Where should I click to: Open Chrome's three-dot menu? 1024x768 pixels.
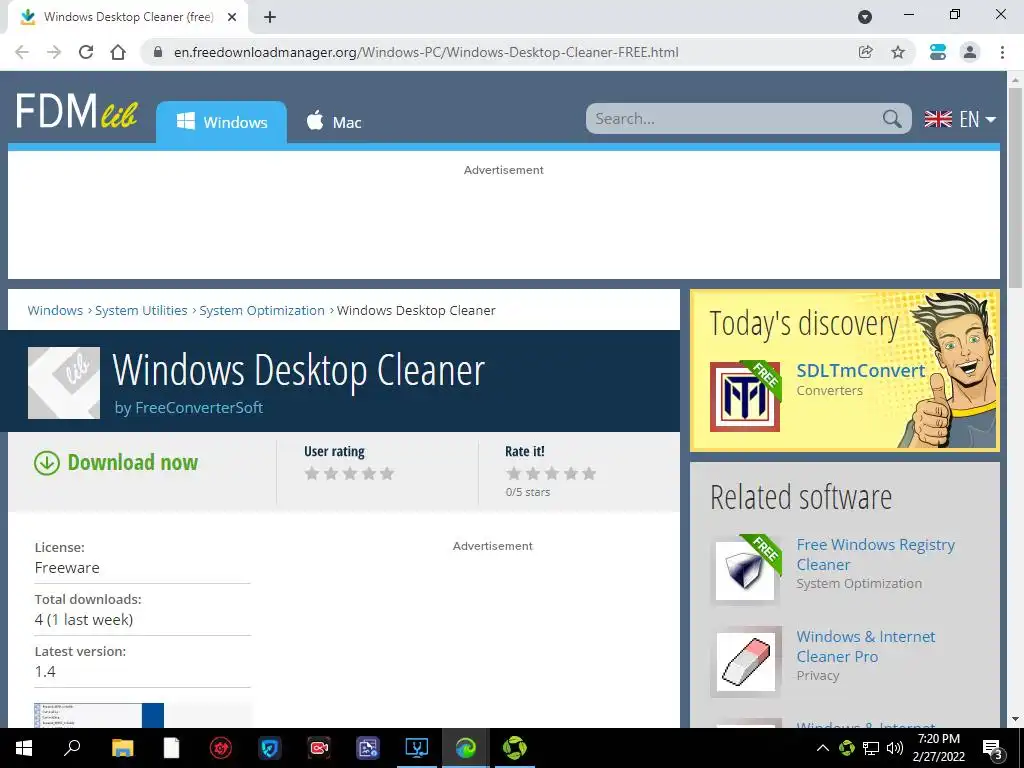[x=1002, y=52]
